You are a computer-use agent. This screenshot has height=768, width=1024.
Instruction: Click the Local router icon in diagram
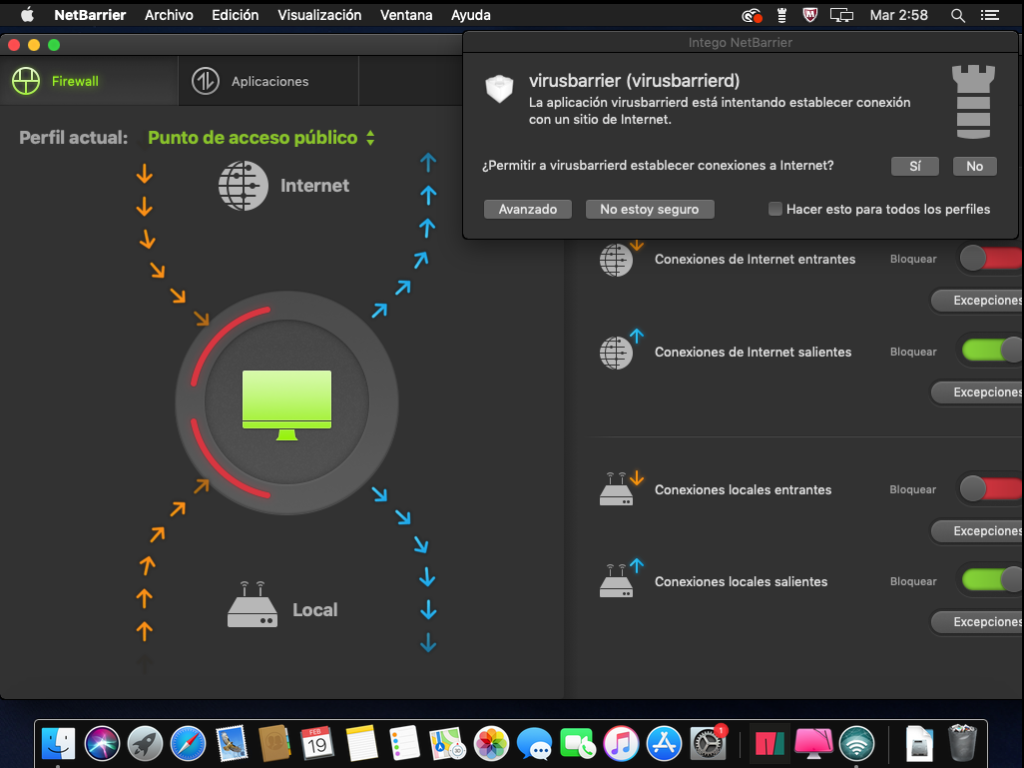click(252, 605)
